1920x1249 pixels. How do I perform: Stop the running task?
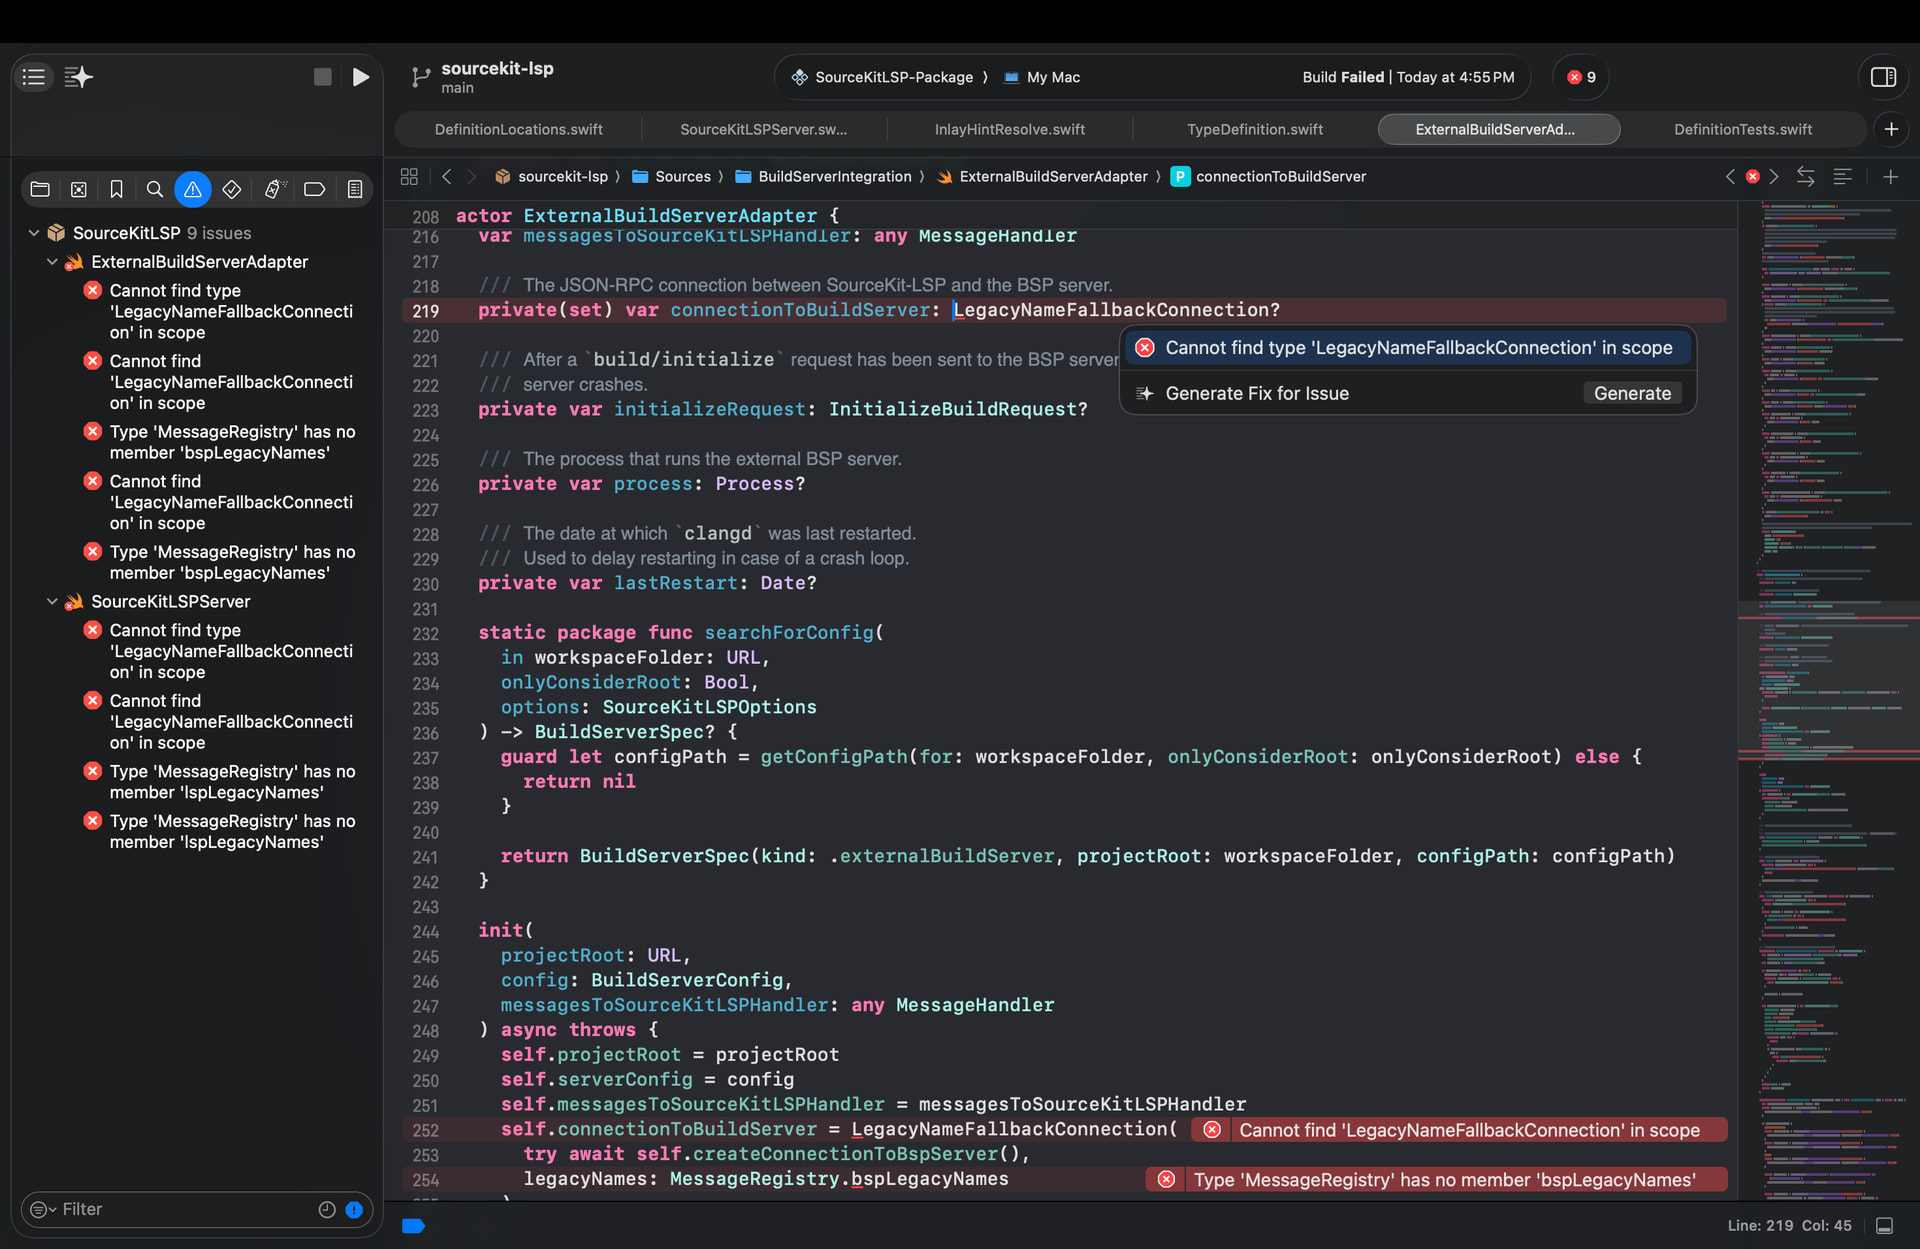coord(322,77)
